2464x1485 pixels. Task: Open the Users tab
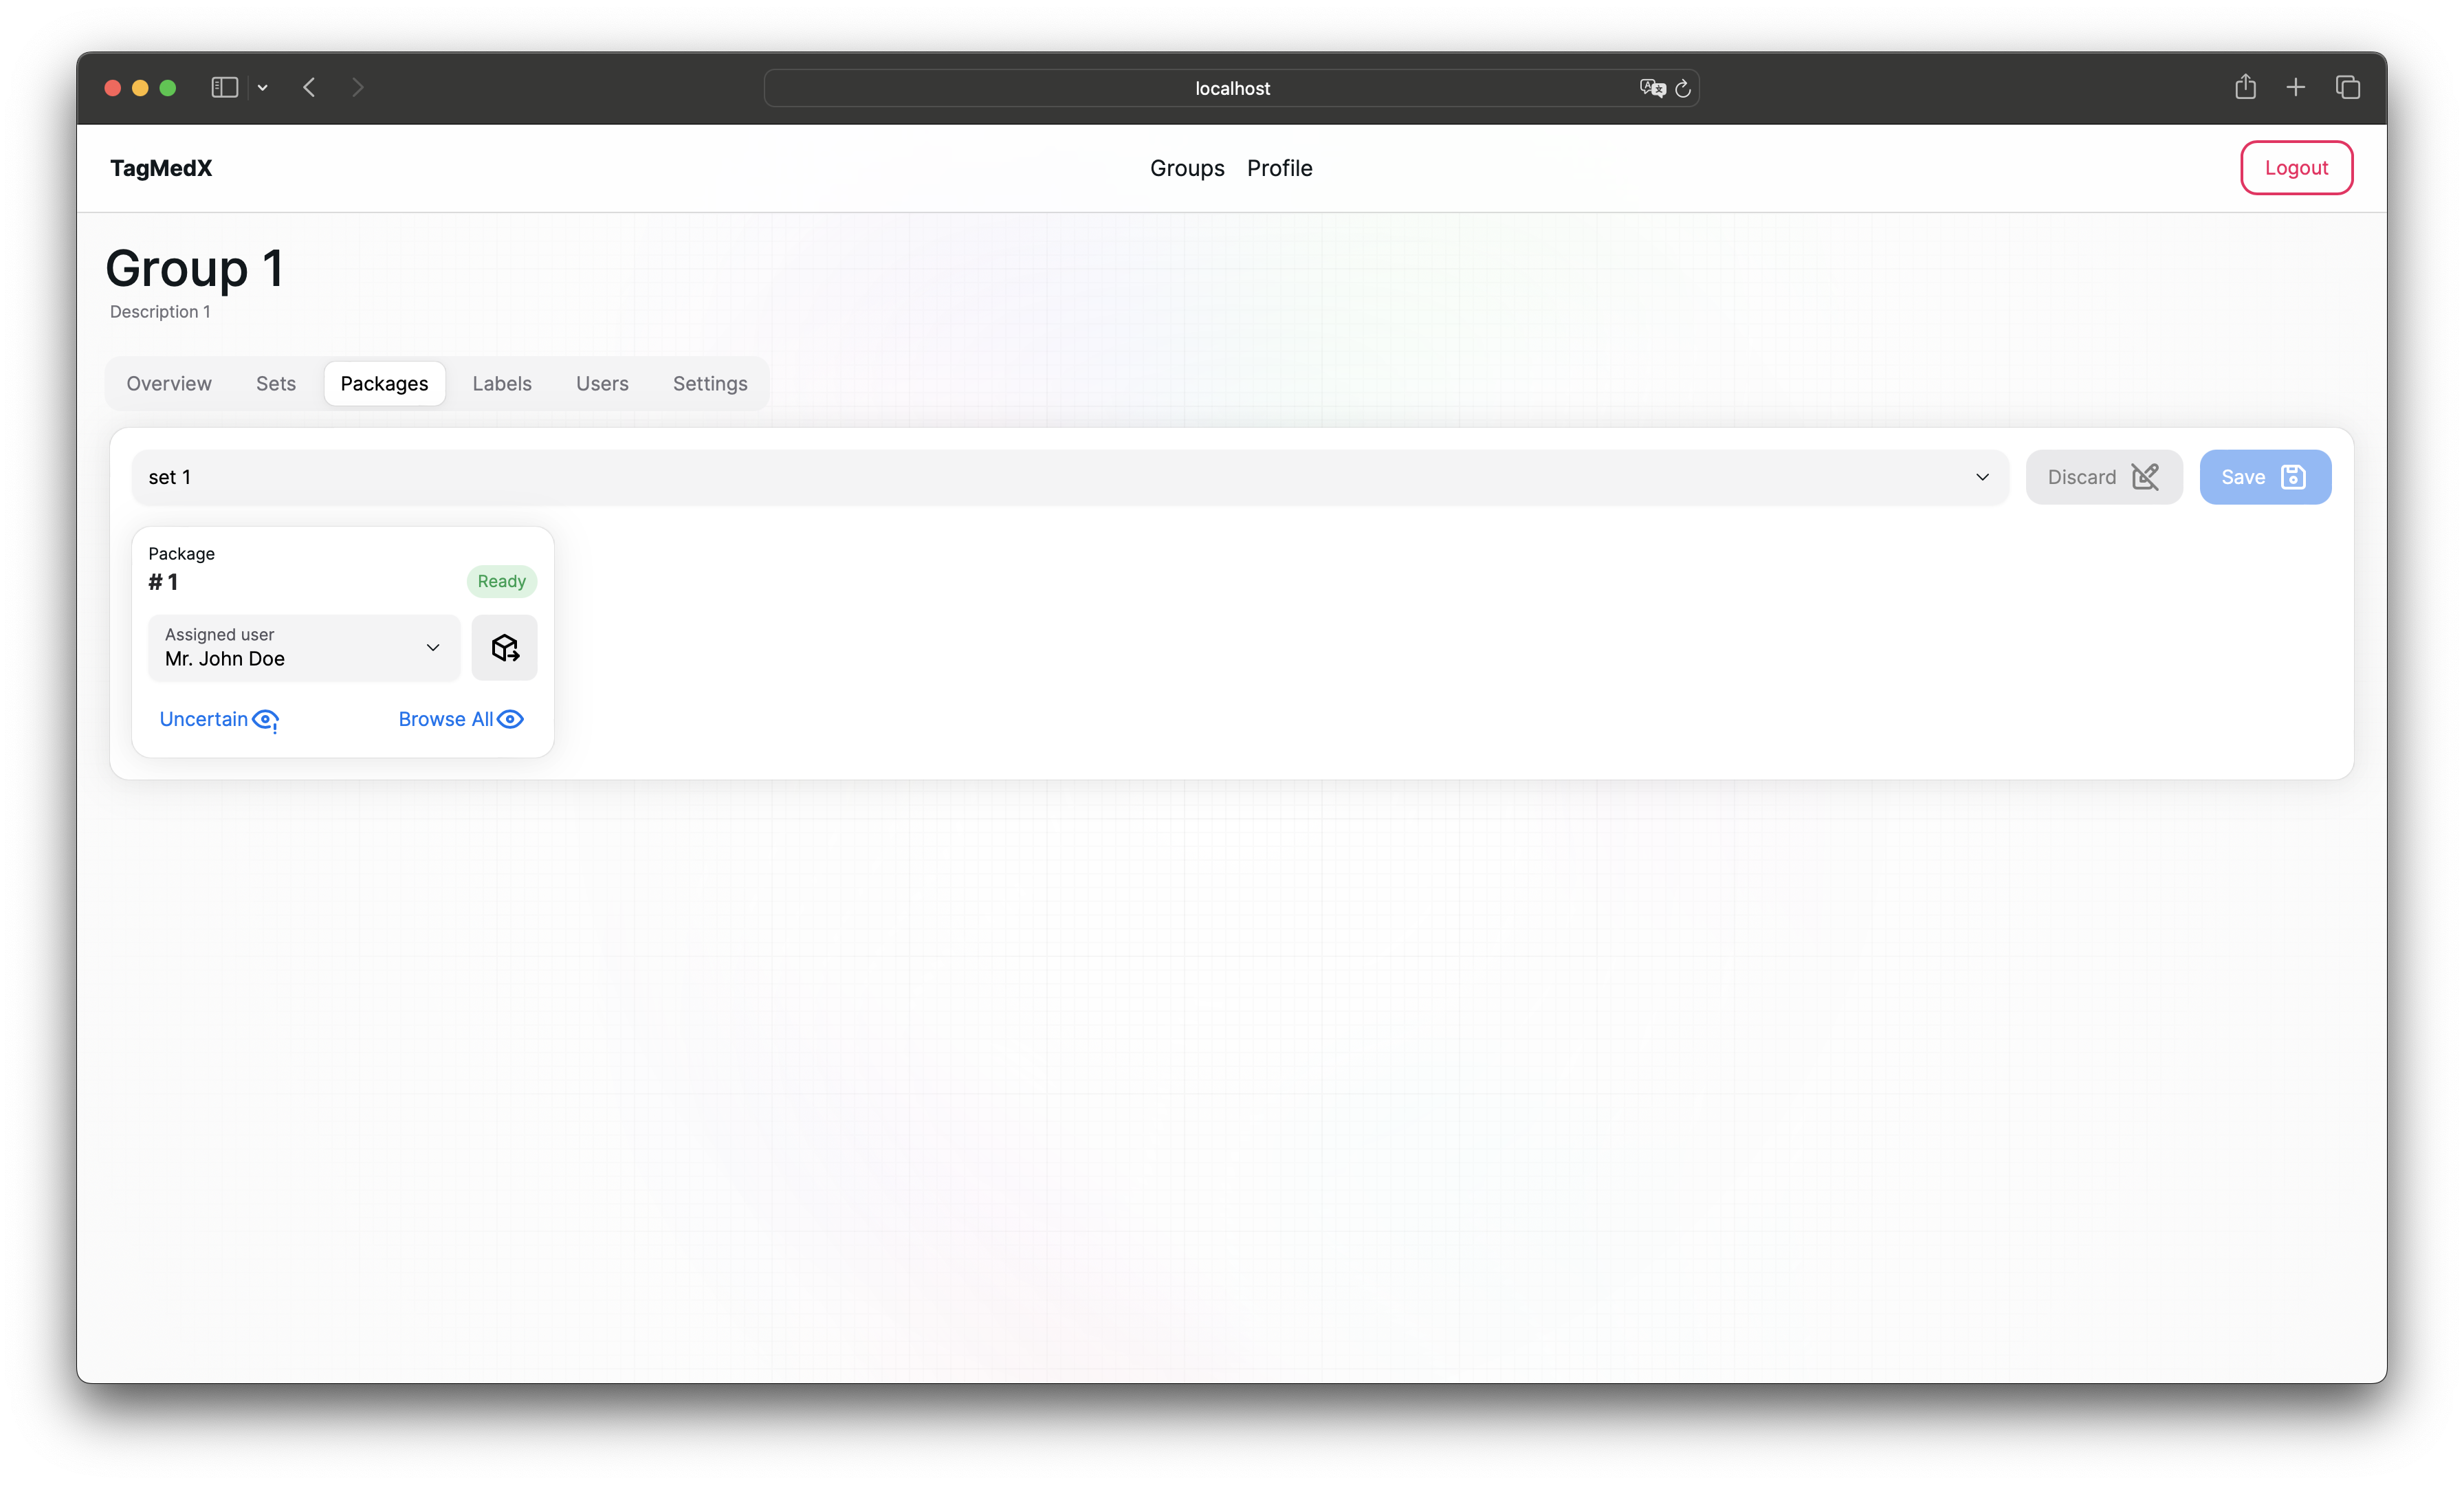coord(602,383)
